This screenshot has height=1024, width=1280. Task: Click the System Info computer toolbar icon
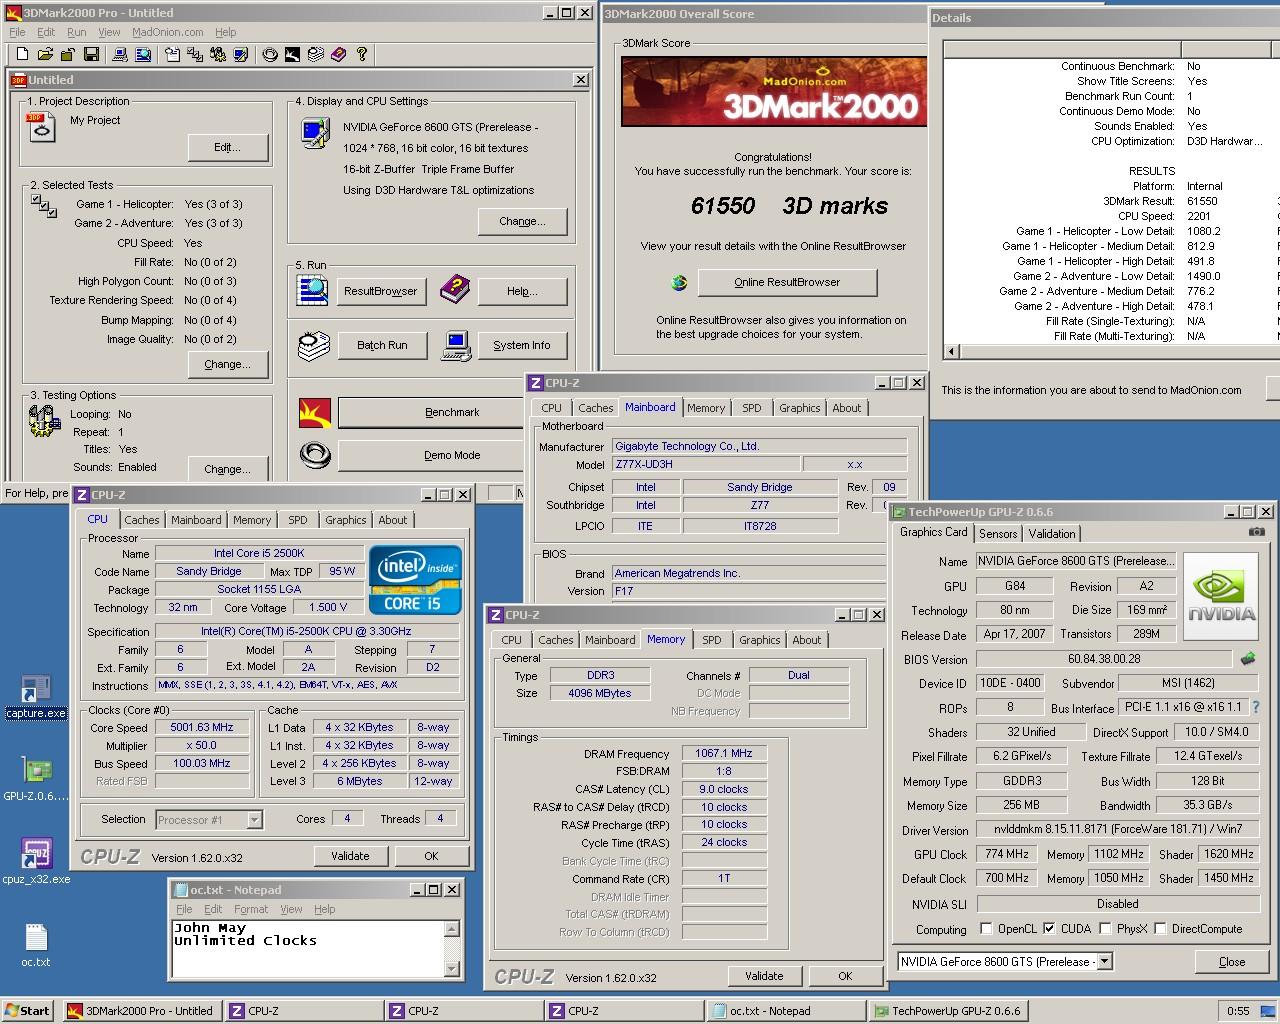pyautogui.click(x=119, y=54)
